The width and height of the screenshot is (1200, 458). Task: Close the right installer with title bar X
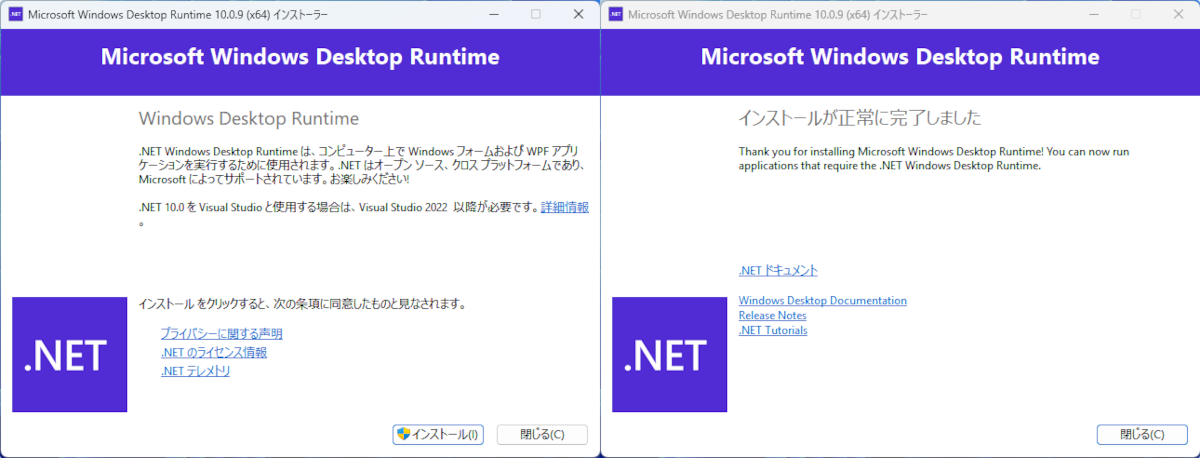1178,14
